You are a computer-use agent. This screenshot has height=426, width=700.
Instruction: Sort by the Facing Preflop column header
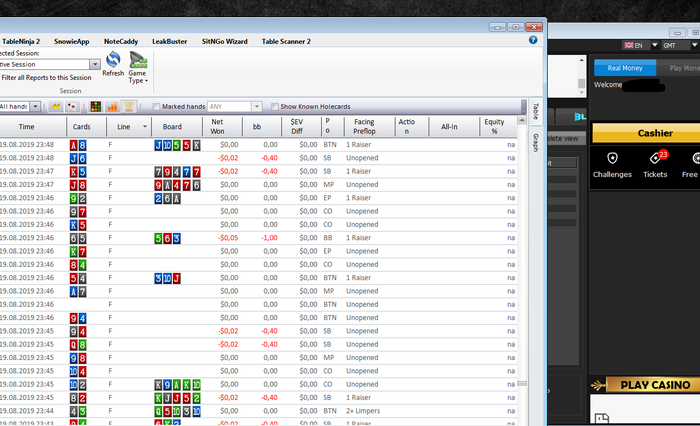click(369, 127)
